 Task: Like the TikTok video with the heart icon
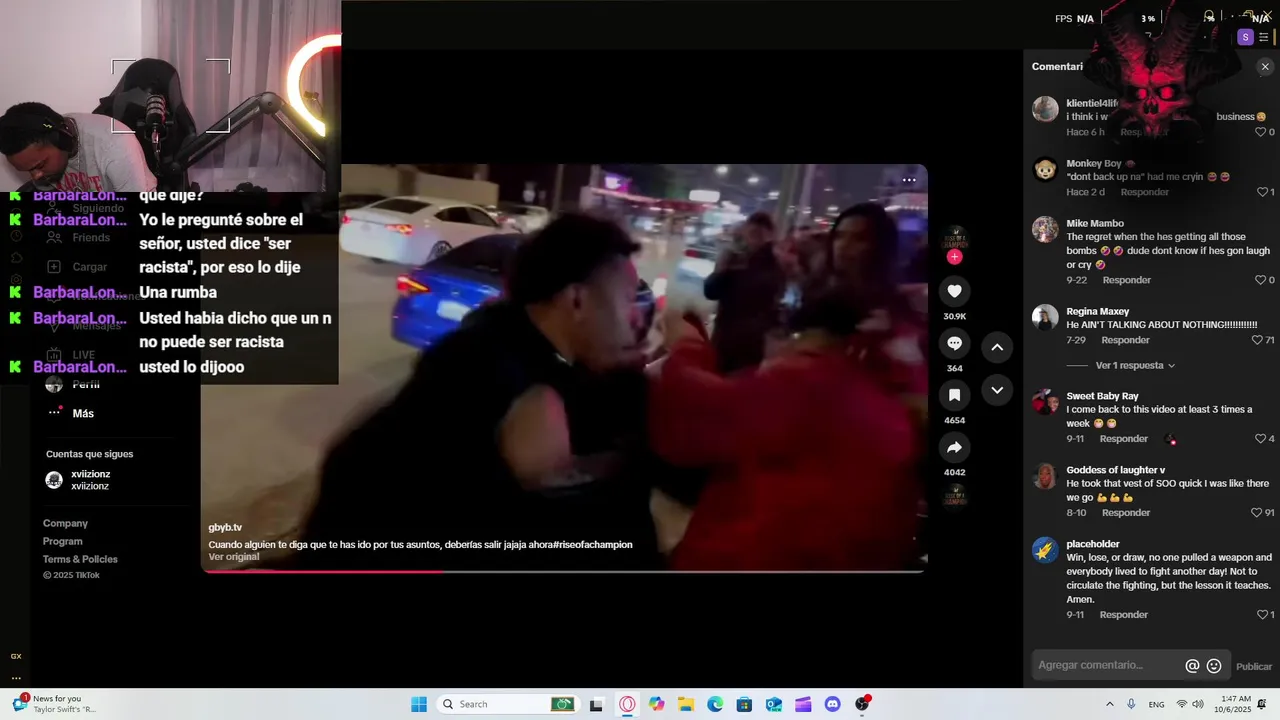(954, 291)
